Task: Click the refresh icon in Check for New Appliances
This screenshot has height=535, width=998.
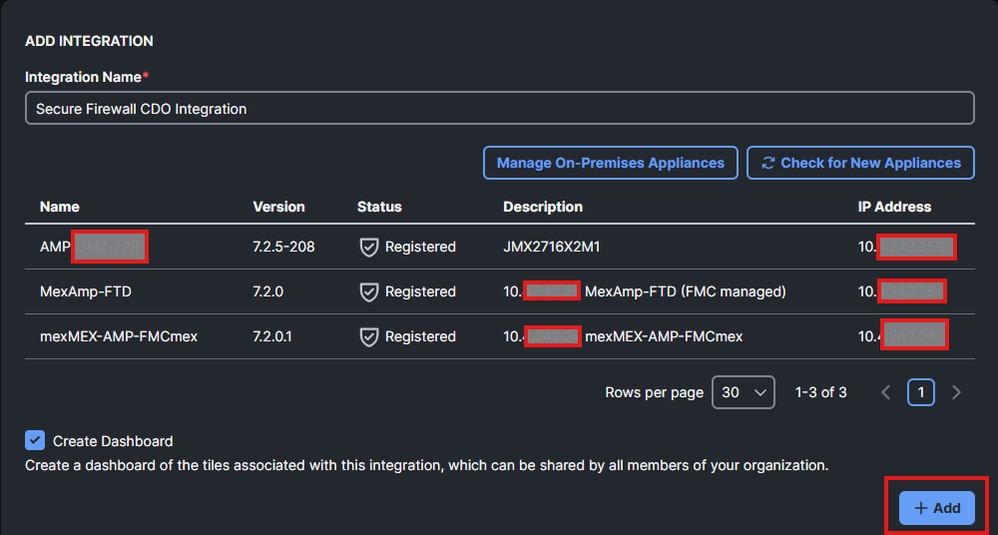Action: 768,163
